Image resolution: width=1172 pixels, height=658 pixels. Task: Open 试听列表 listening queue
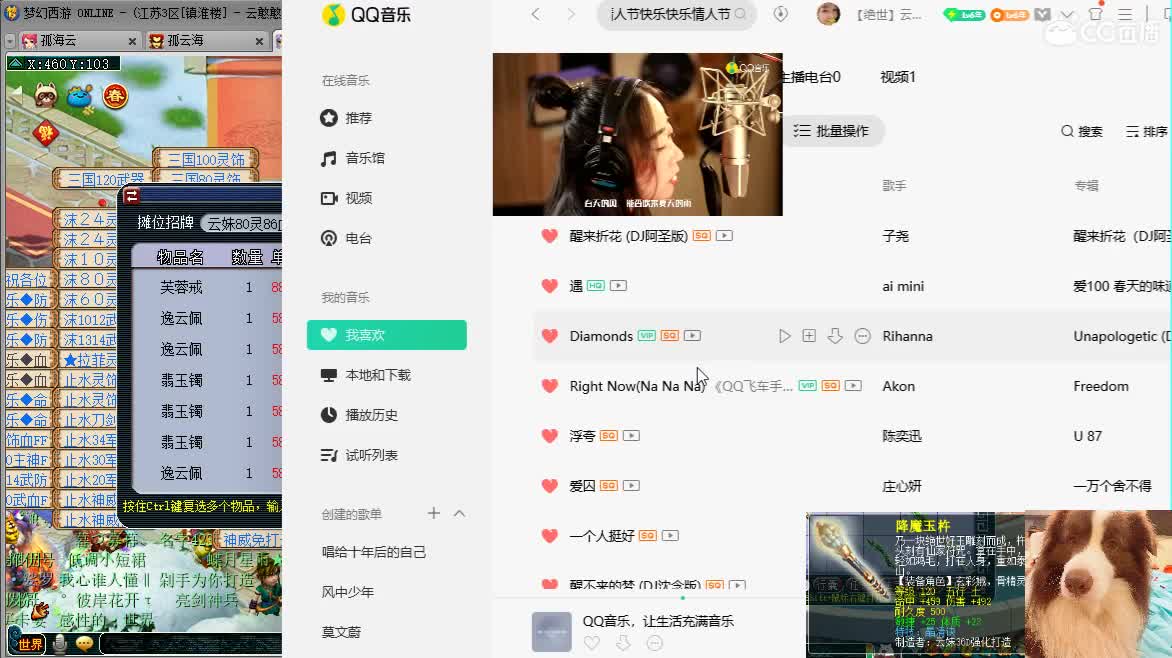coord(359,455)
